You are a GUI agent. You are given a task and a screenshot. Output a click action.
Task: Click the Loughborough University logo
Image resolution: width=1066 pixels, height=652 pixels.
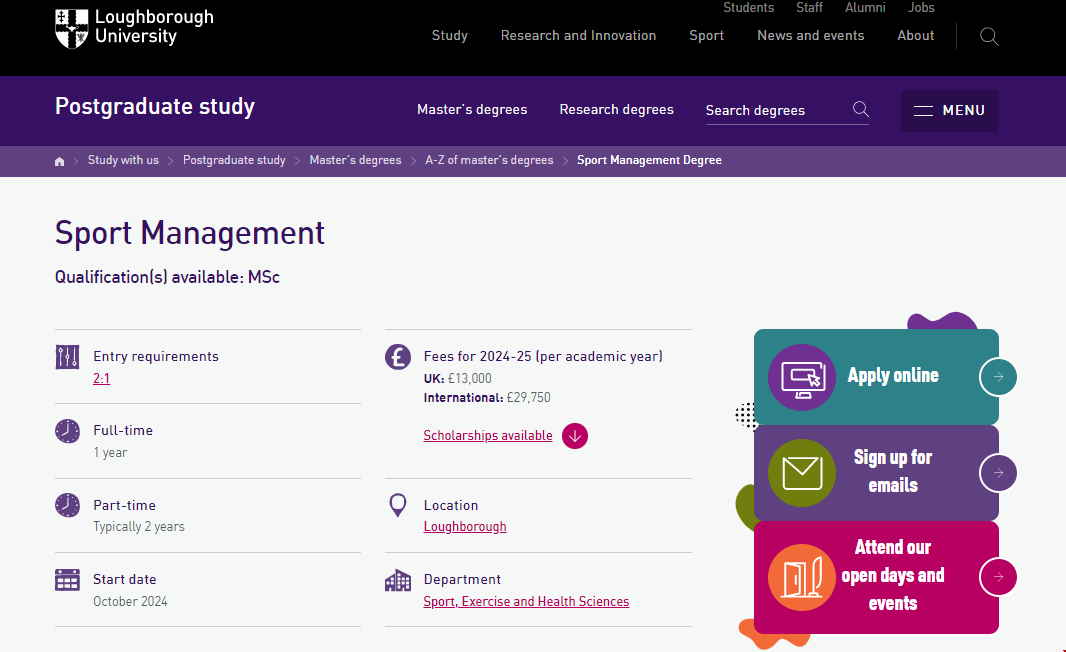pyautogui.click(x=134, y=28)
